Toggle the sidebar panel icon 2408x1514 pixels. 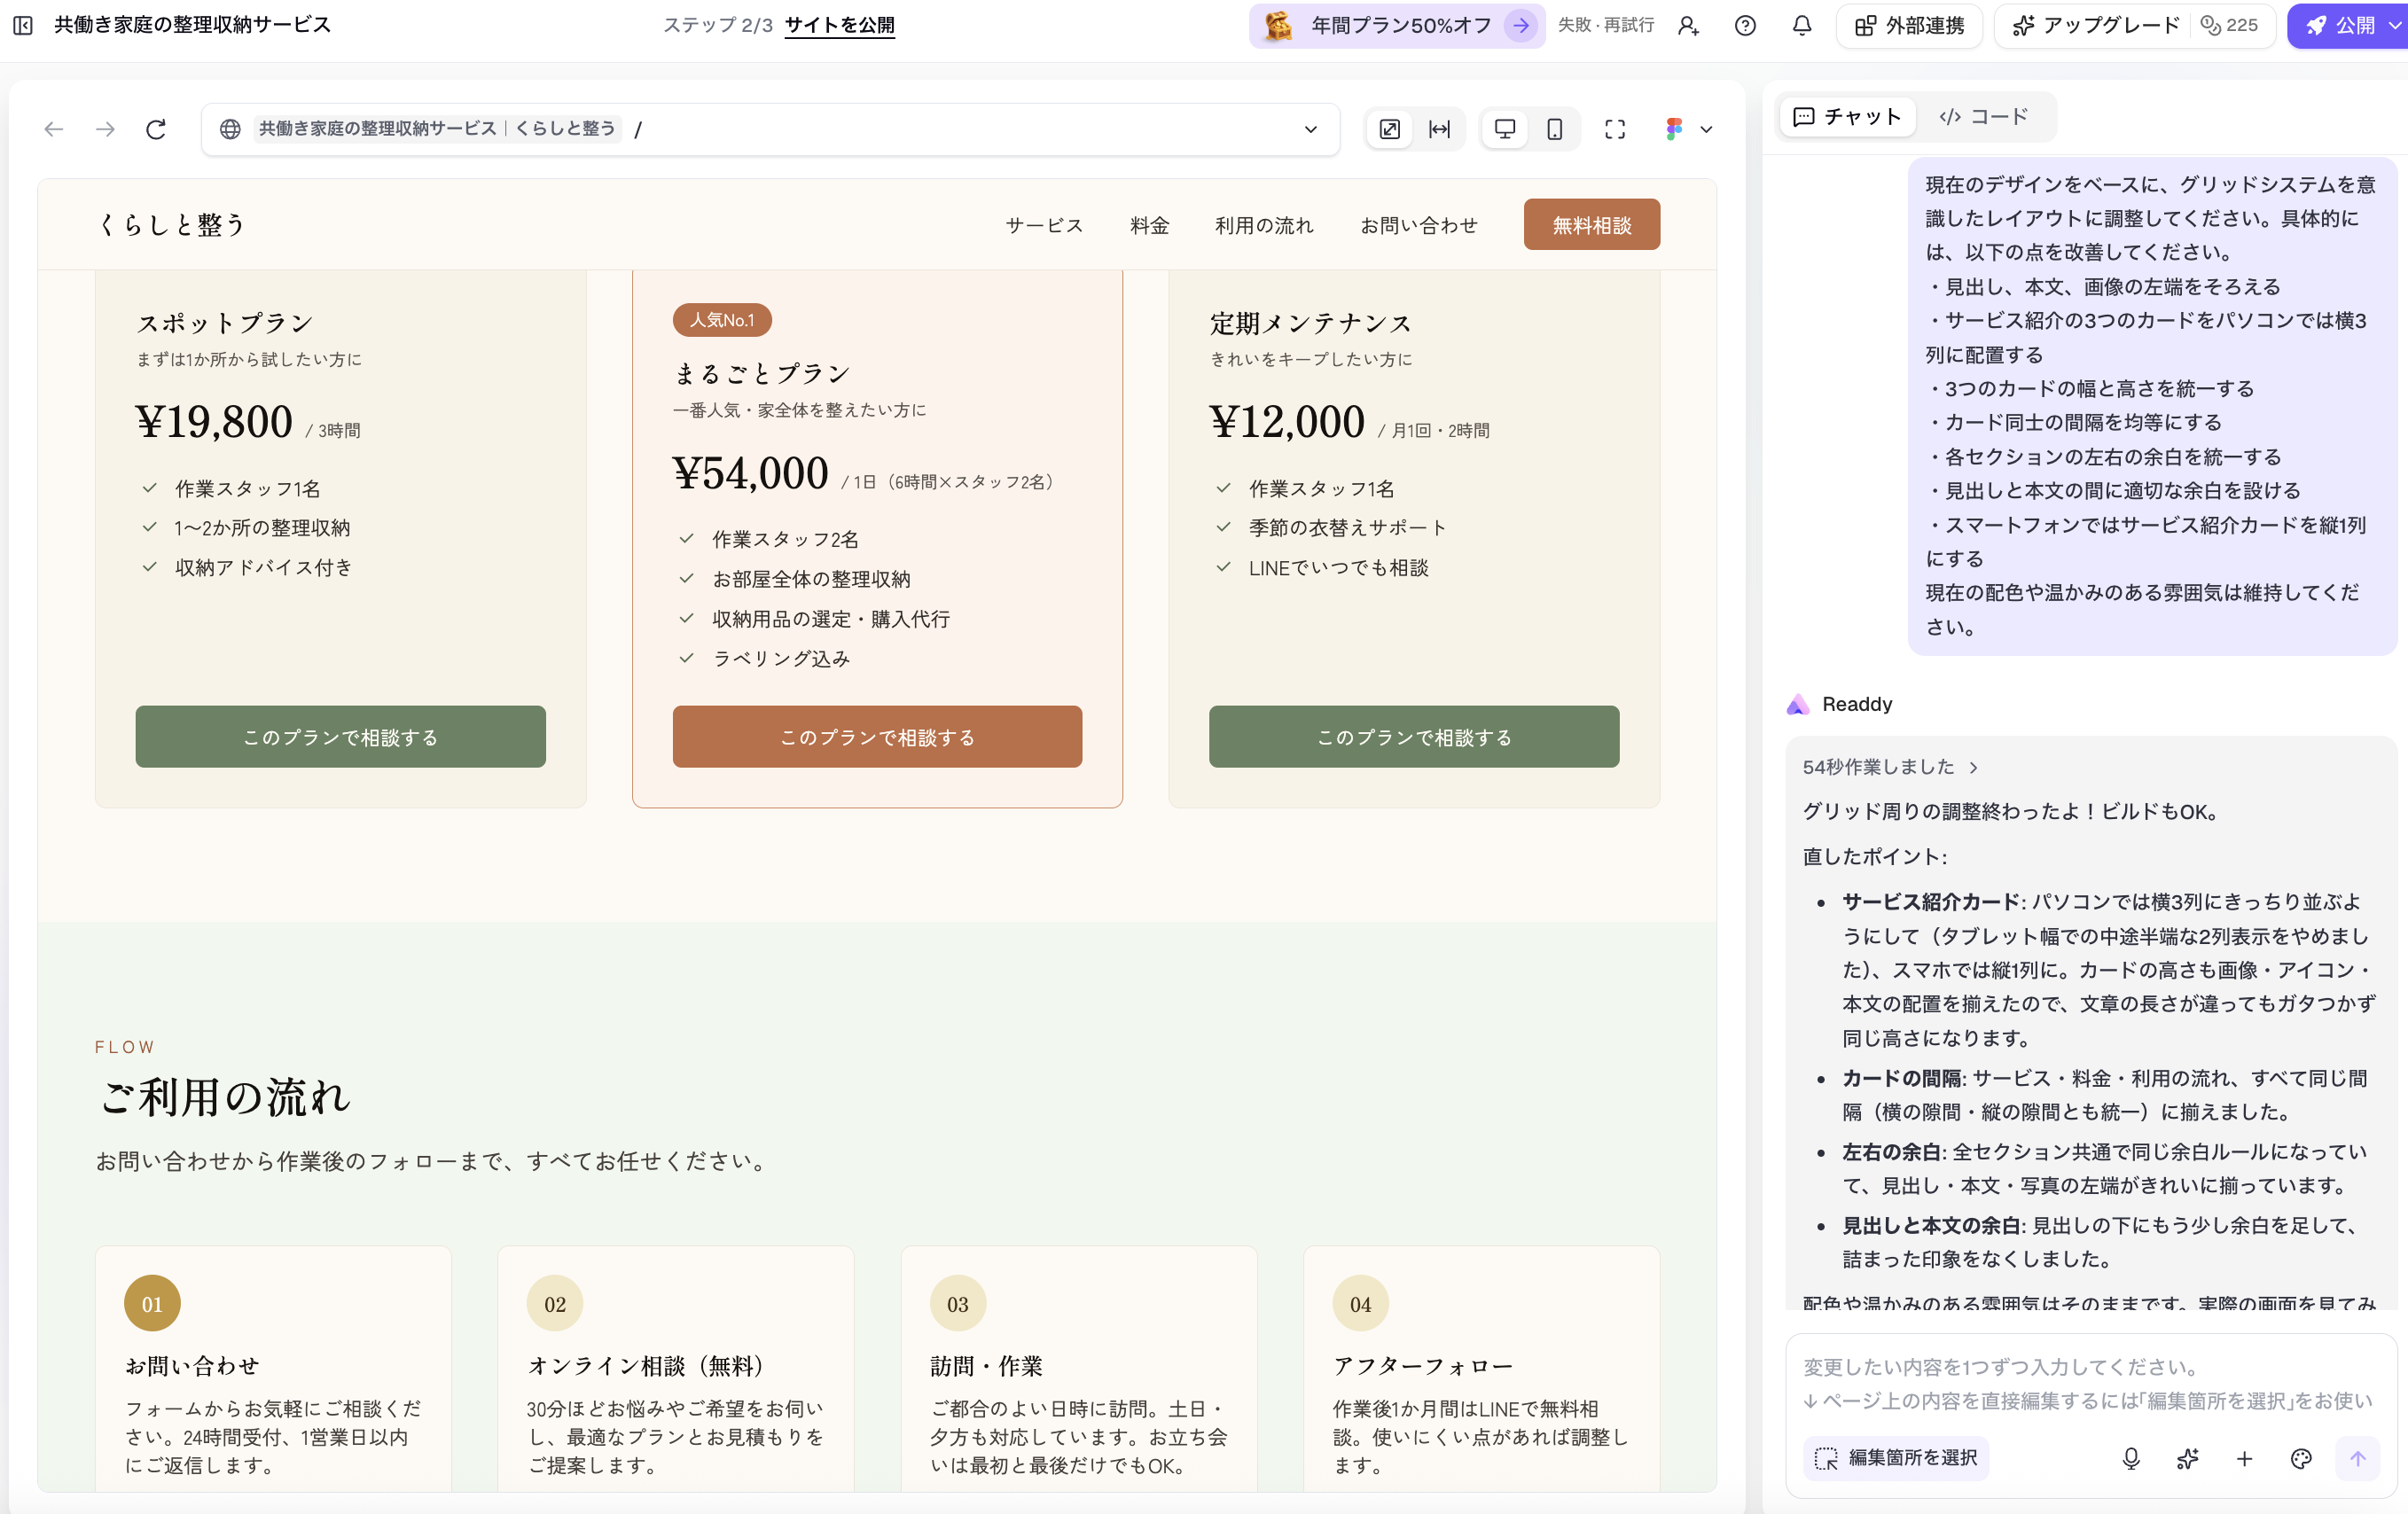pyautogui.click(x=23, y=25)
